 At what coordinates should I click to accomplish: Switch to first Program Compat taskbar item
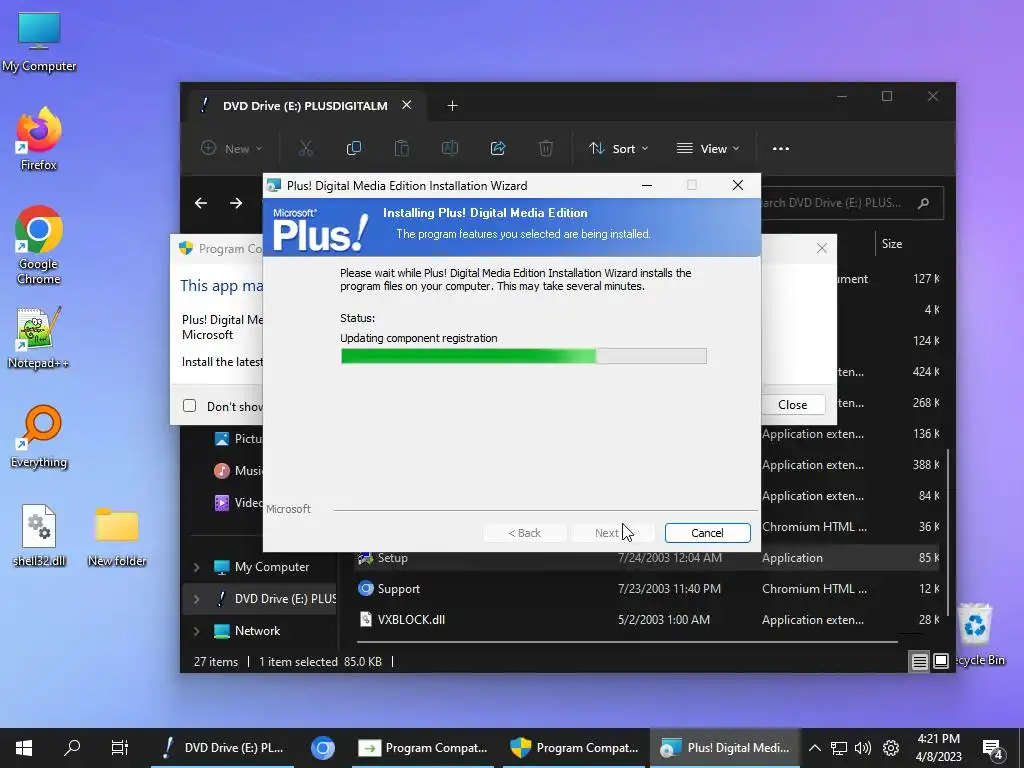(x=423, y=748)
